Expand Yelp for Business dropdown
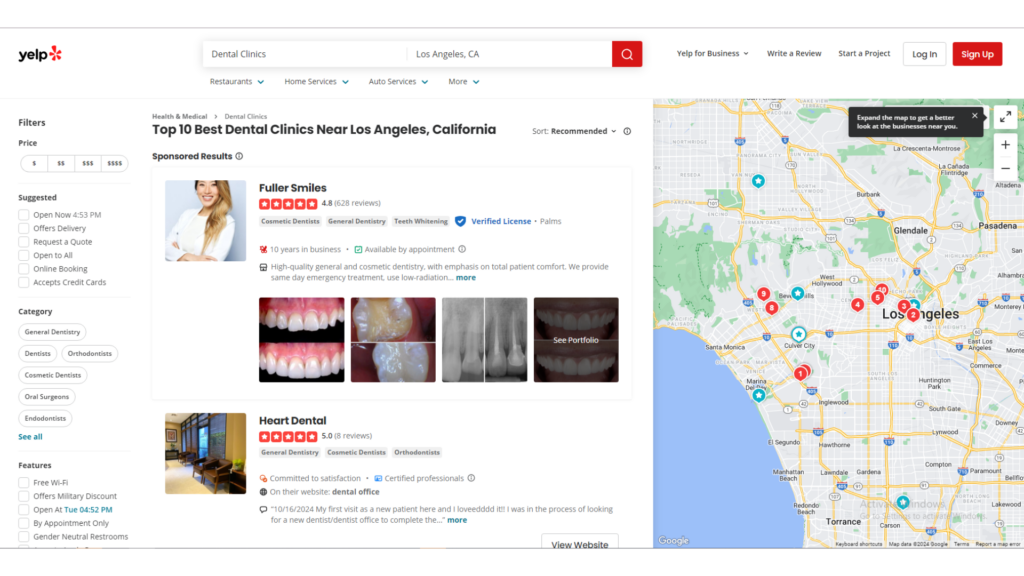This screenshot has height=576, width=1024. pyautogui.click(x=712, y=54)
